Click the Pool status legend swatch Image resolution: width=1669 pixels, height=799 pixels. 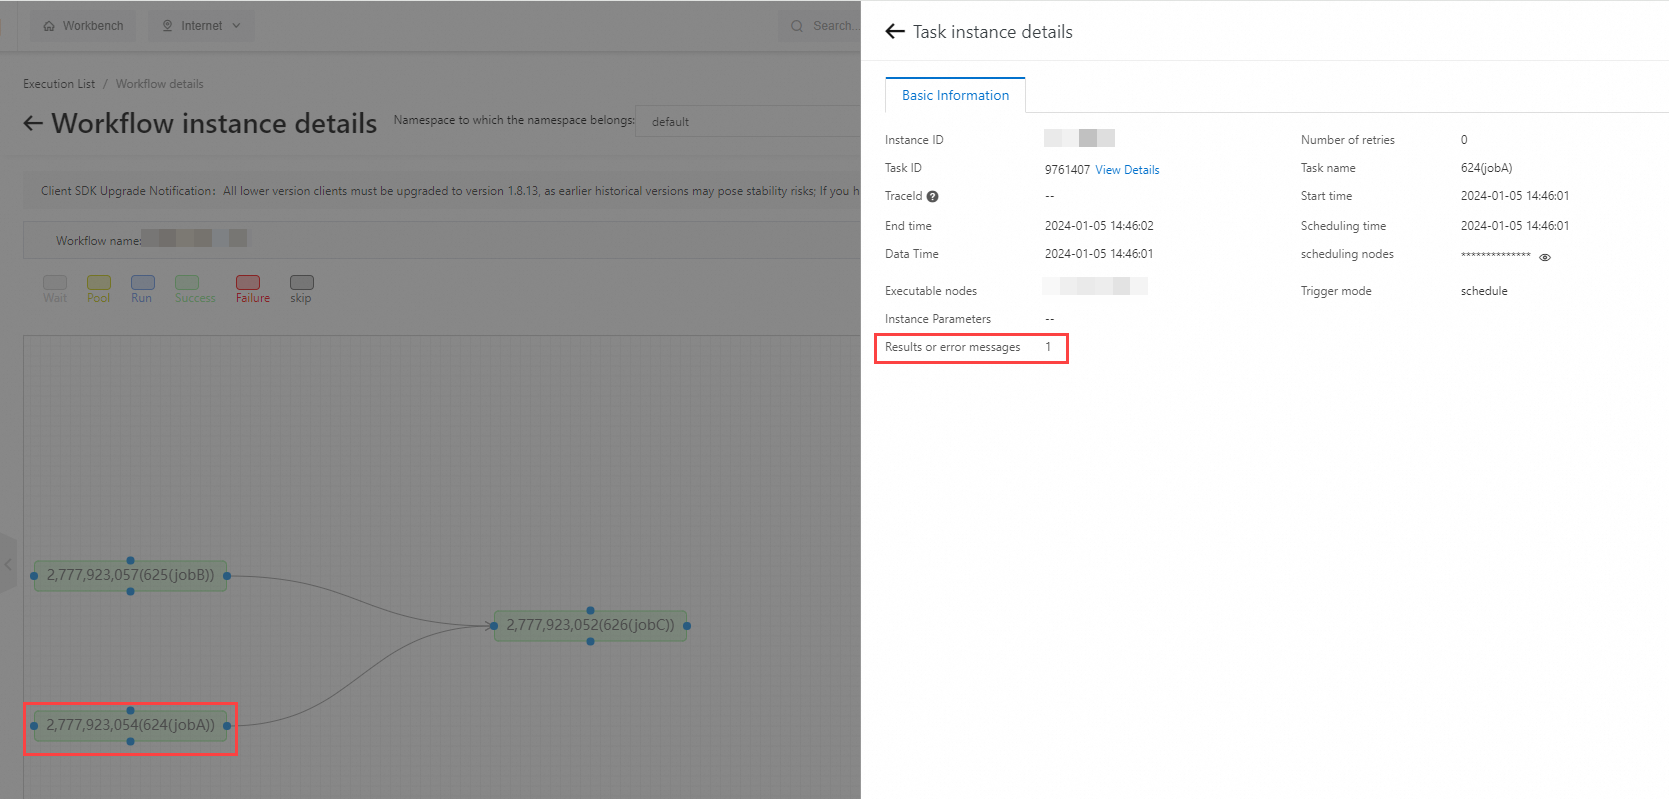point(99,283)
